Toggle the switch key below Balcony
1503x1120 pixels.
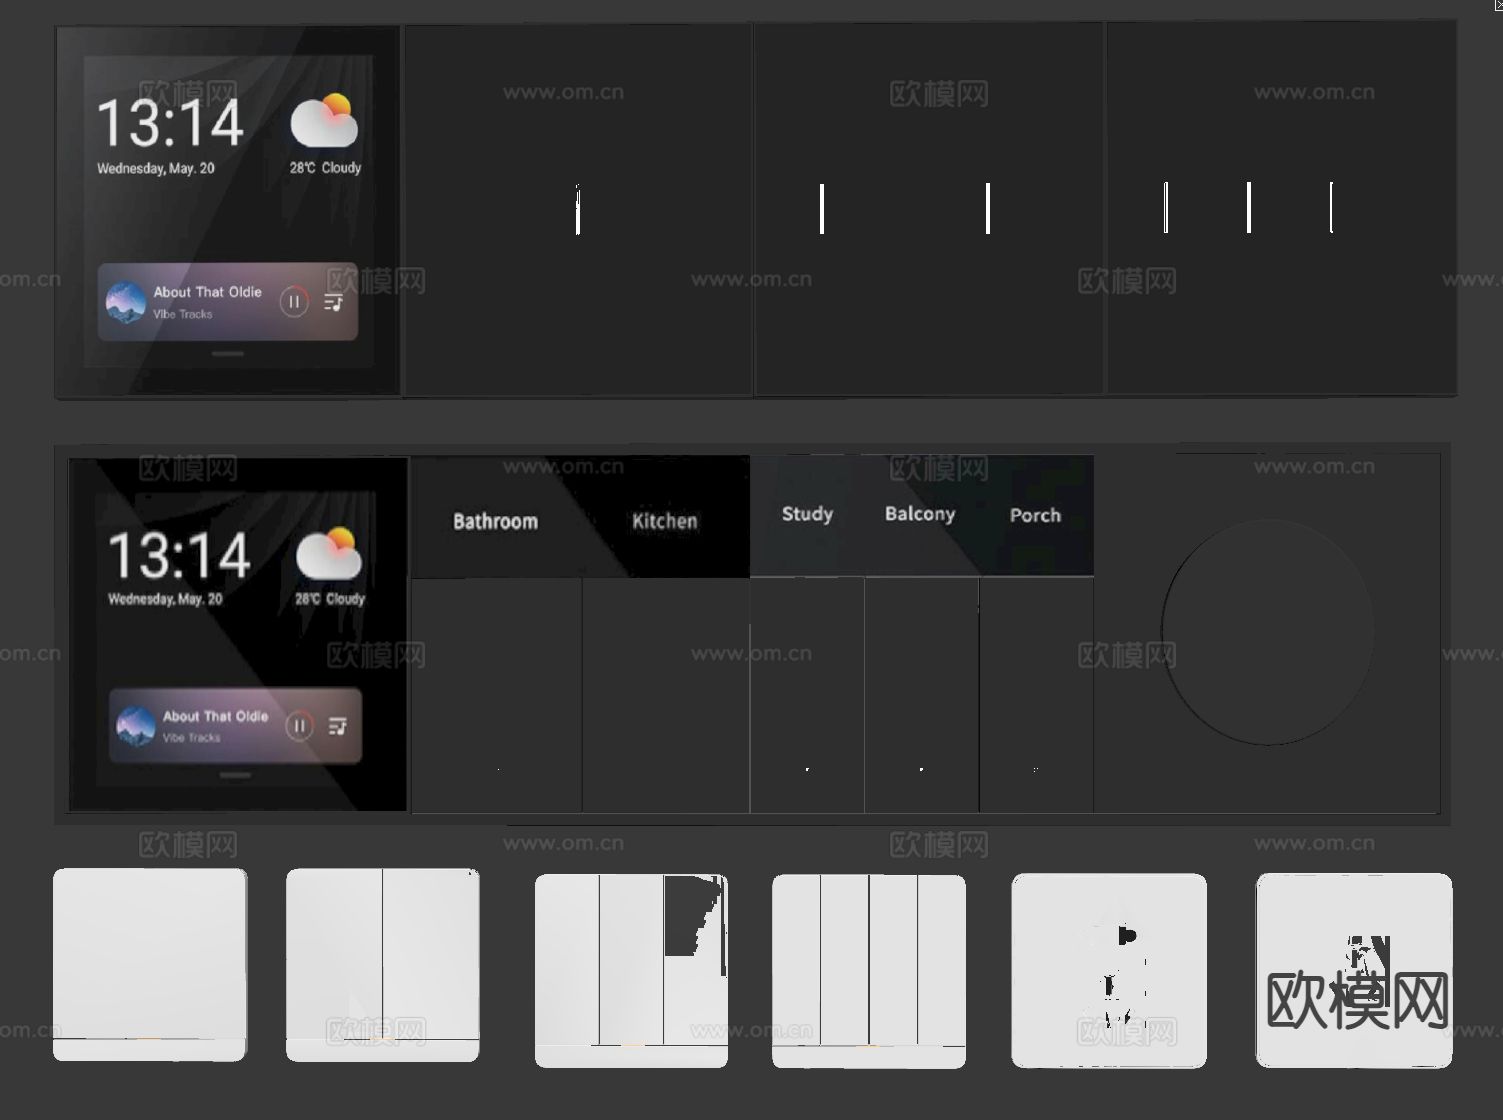[x=921, y=695]
